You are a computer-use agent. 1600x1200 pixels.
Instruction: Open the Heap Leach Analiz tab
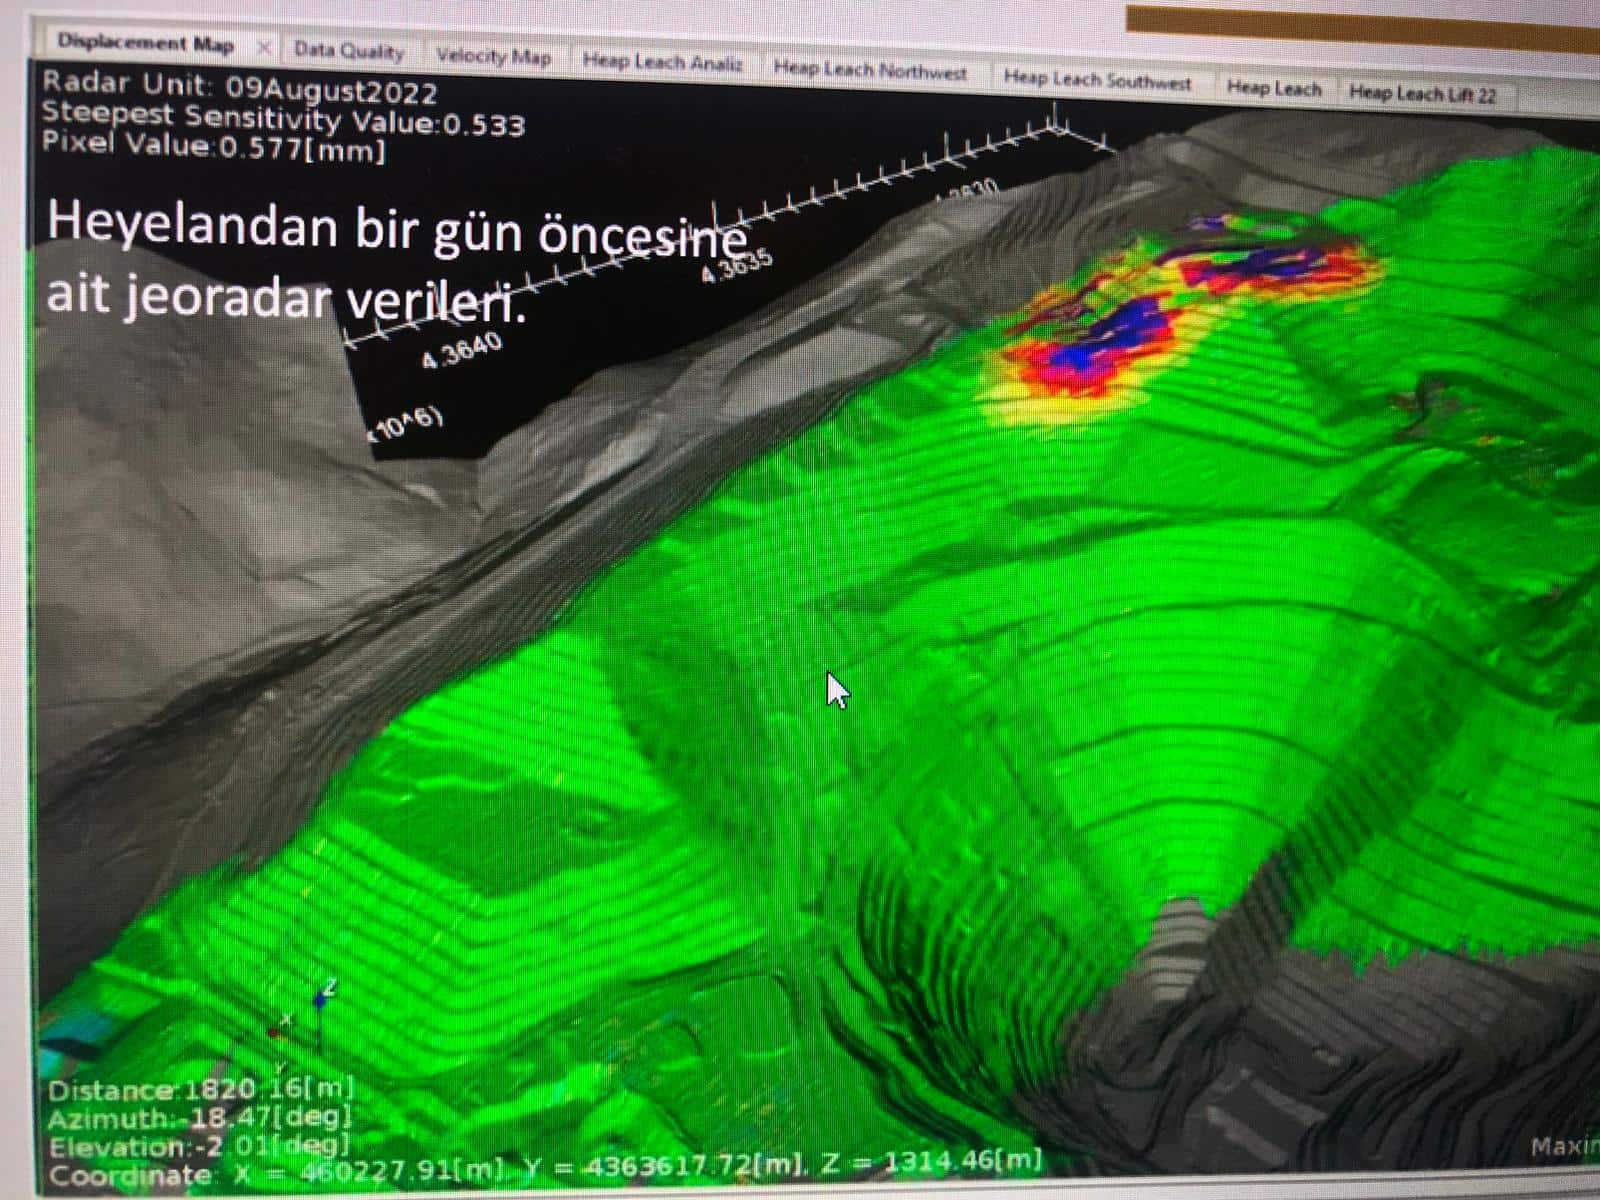(662, 63)
